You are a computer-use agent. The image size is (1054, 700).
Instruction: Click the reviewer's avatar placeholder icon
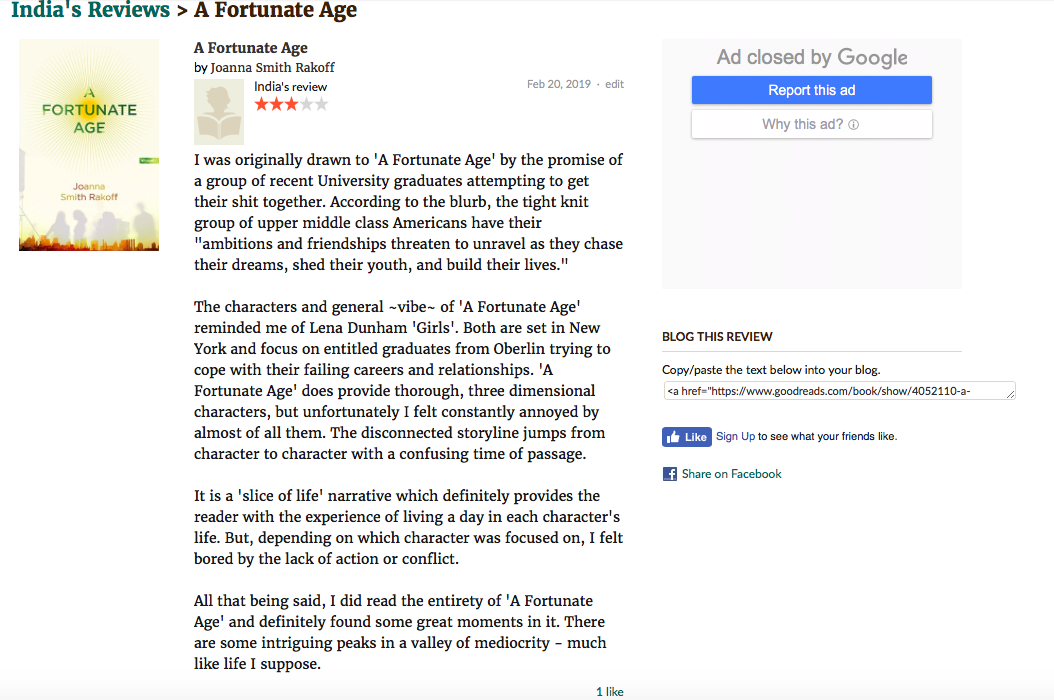[x=219, y=112]
